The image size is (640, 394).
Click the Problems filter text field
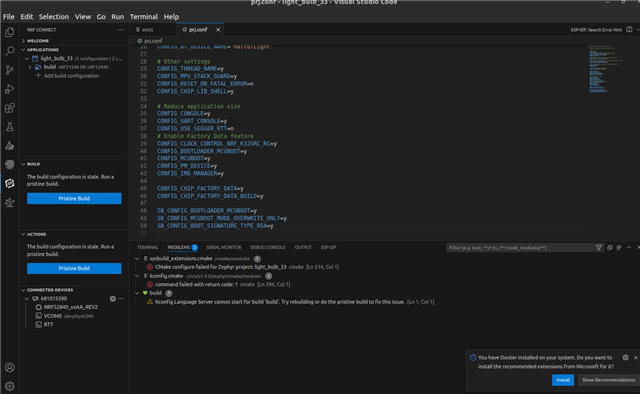pos(520,248)
